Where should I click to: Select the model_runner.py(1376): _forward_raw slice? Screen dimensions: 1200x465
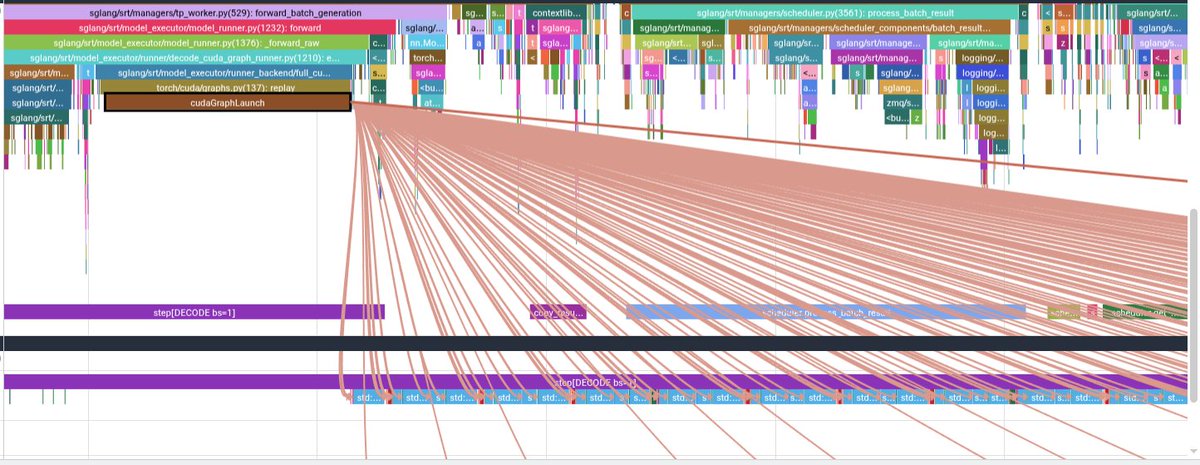pos(186,43)
